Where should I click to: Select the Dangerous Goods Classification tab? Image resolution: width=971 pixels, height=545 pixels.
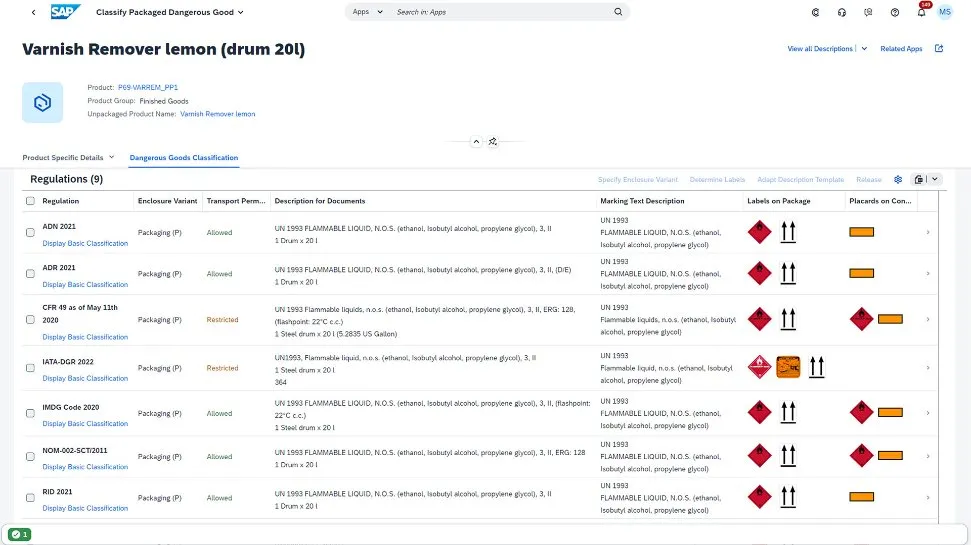(183, 158)
